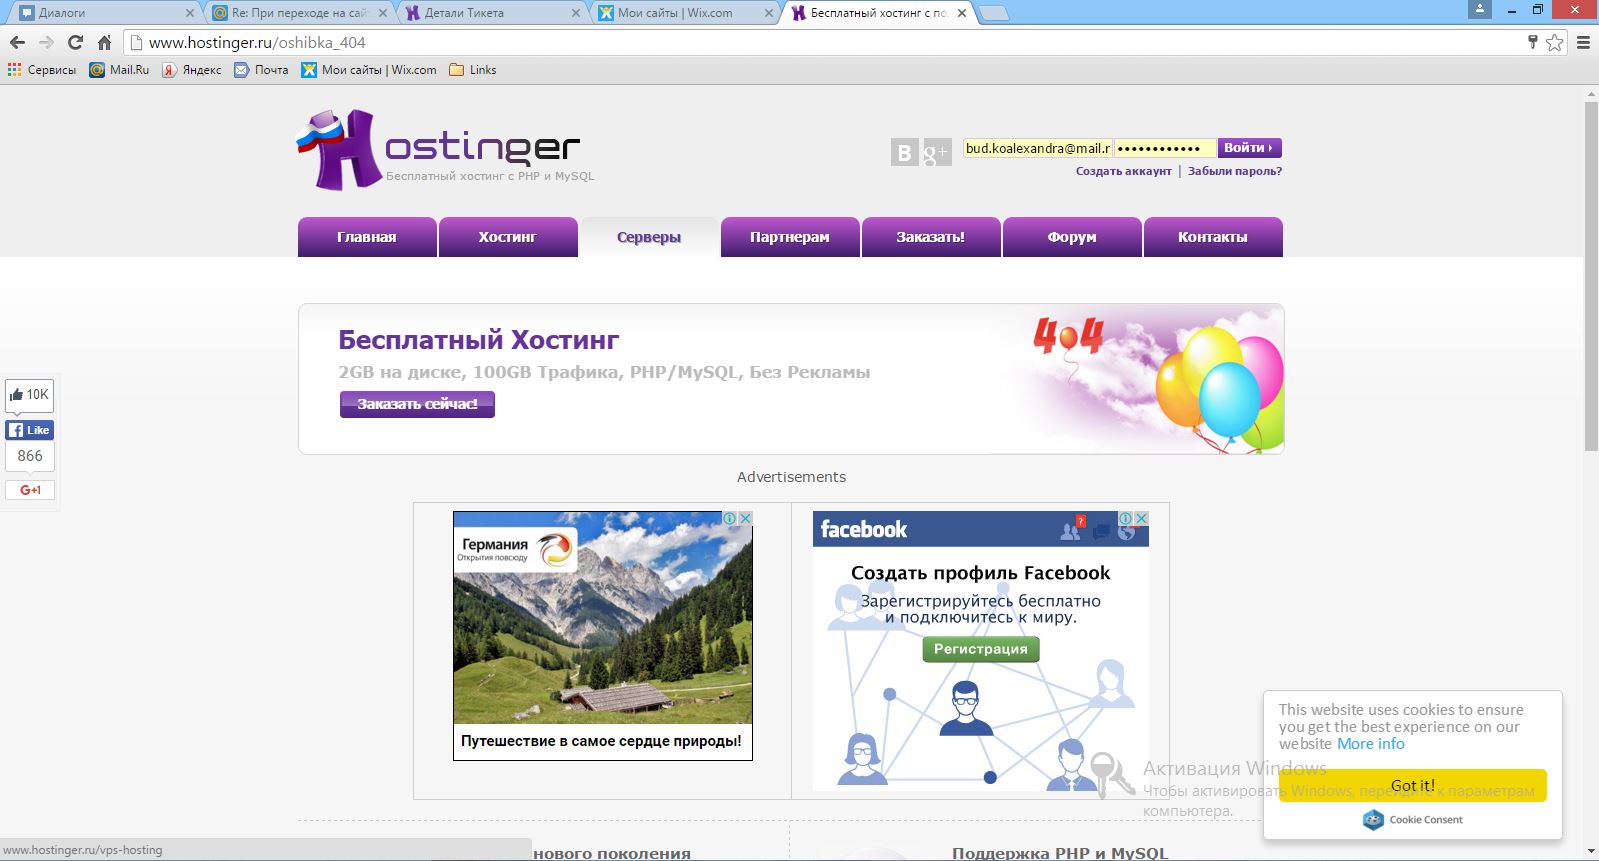Image resolution: width=1599 pixels, height=861 pixels.
Task: Open AdChoices info on Facebook ad
Action: (x=1126, y=518)
